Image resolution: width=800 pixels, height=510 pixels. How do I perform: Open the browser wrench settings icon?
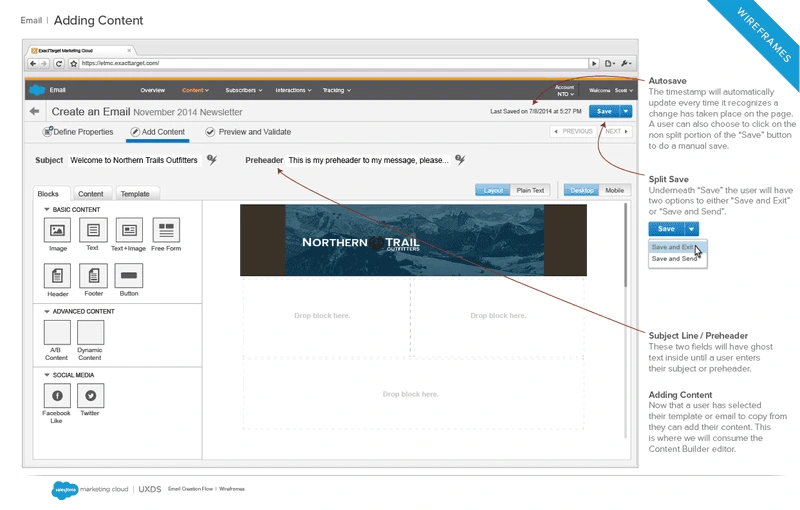[x=626, y=63]
